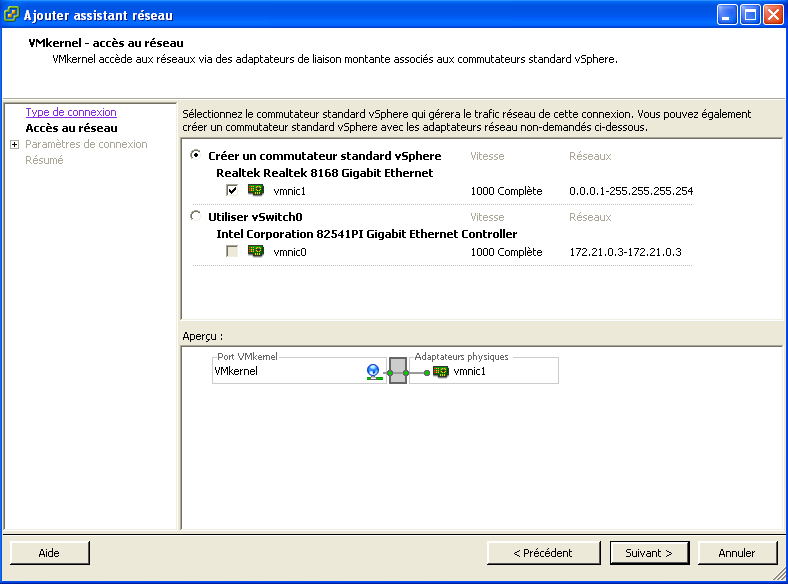Maximize the 'Ajouter assistant réseau' window
The image size is (788, 584).
[x=751, y=15]
